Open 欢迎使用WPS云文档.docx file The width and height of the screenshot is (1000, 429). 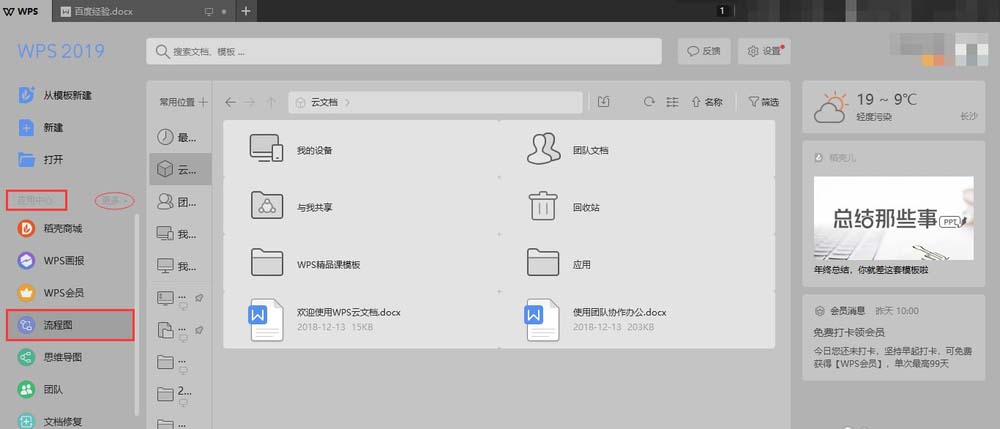[361, 319]
